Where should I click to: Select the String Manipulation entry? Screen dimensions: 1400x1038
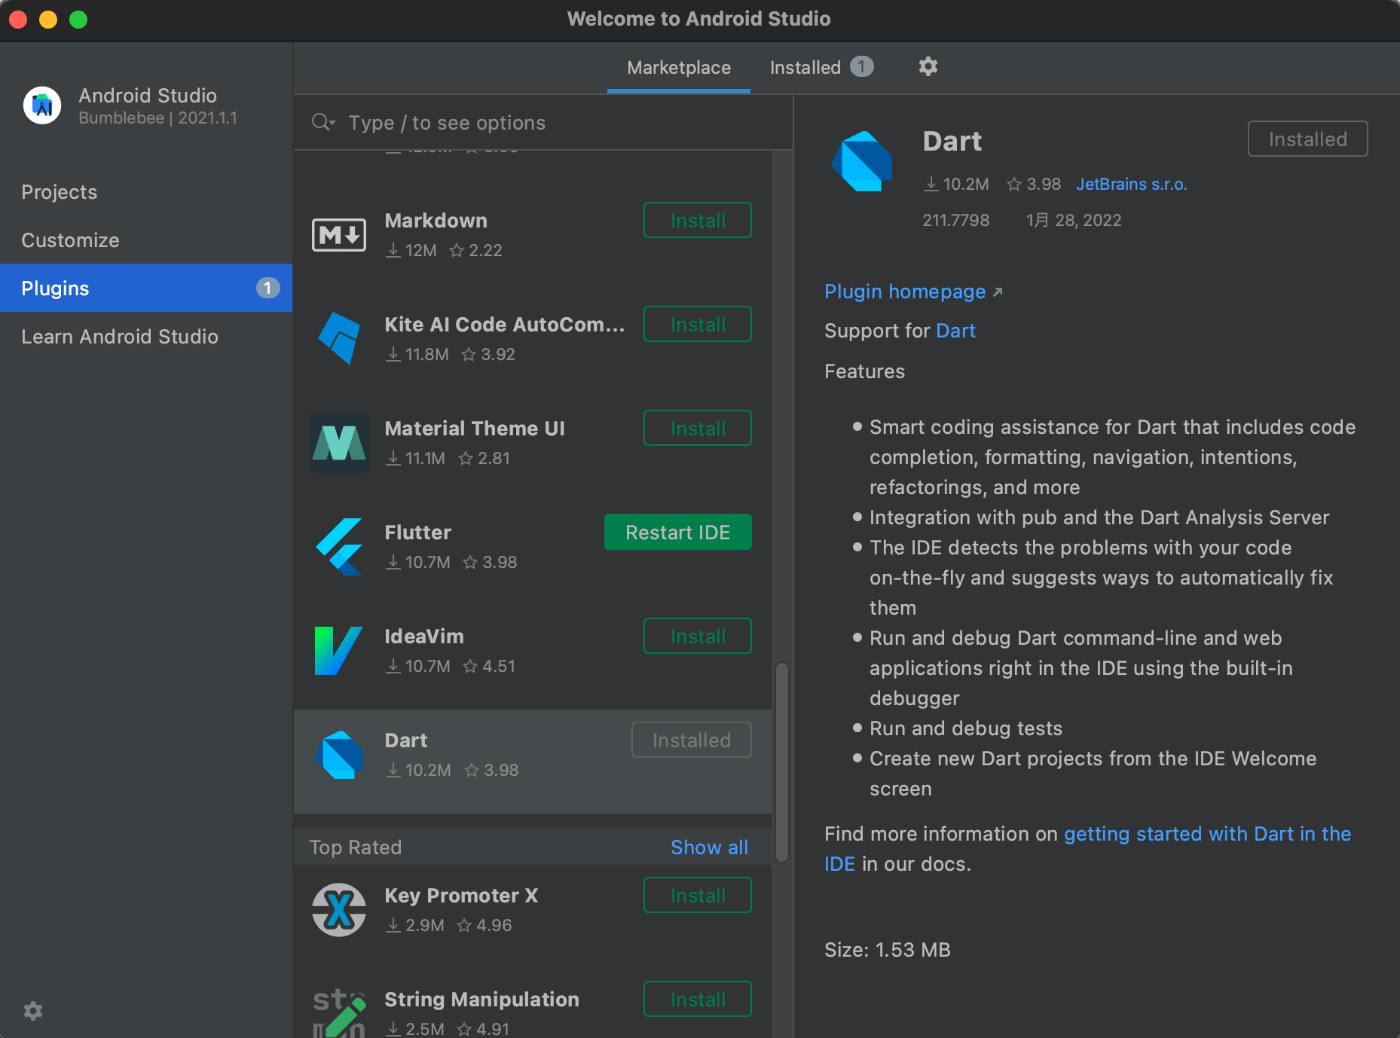click(x=482, y=999)
